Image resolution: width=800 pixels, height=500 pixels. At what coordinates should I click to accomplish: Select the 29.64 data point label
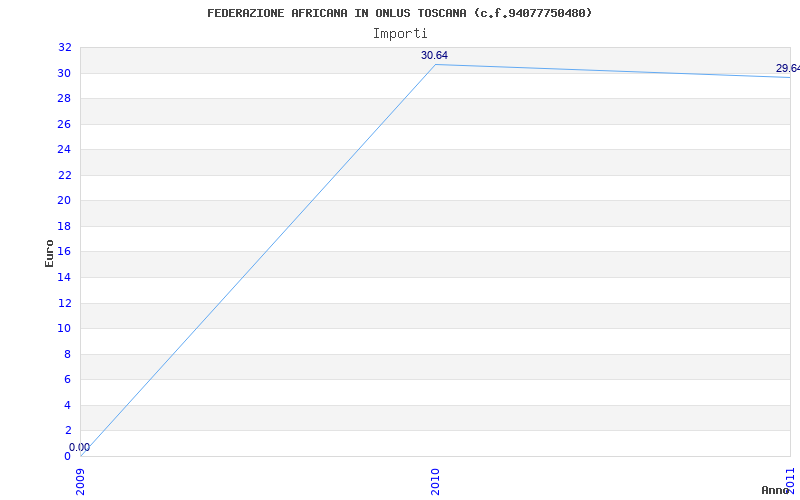click(788, 68)
